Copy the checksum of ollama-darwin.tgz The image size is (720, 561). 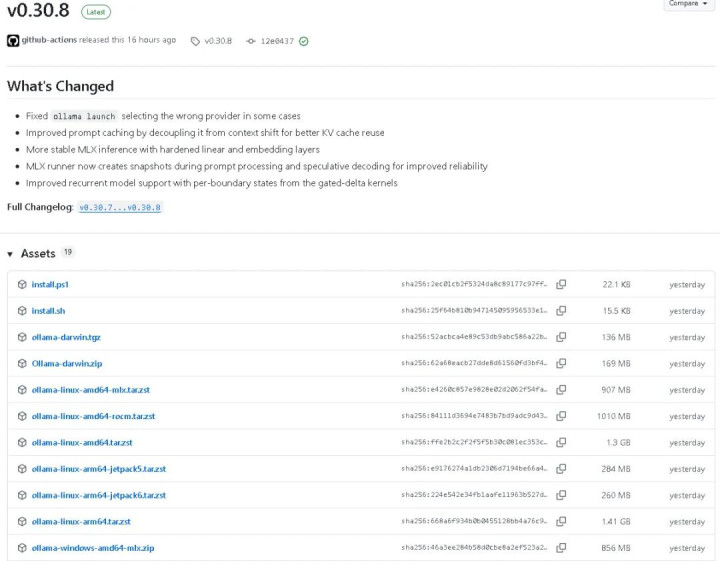point(561,337)
